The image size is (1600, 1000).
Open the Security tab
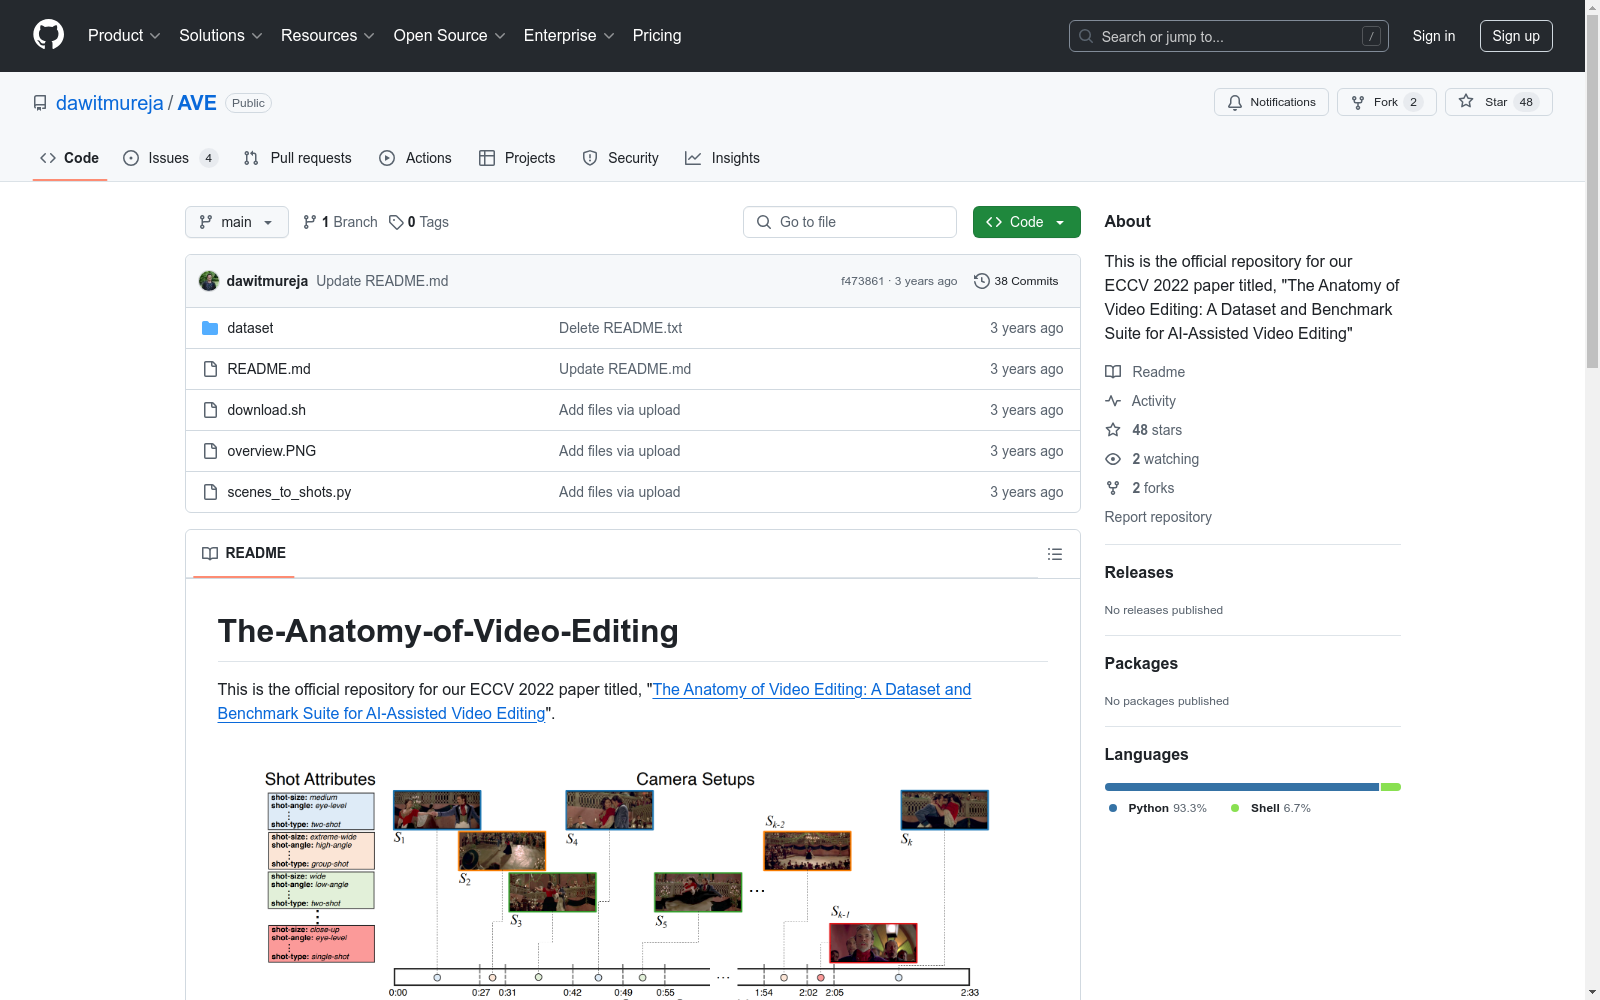tap(620, 158)
